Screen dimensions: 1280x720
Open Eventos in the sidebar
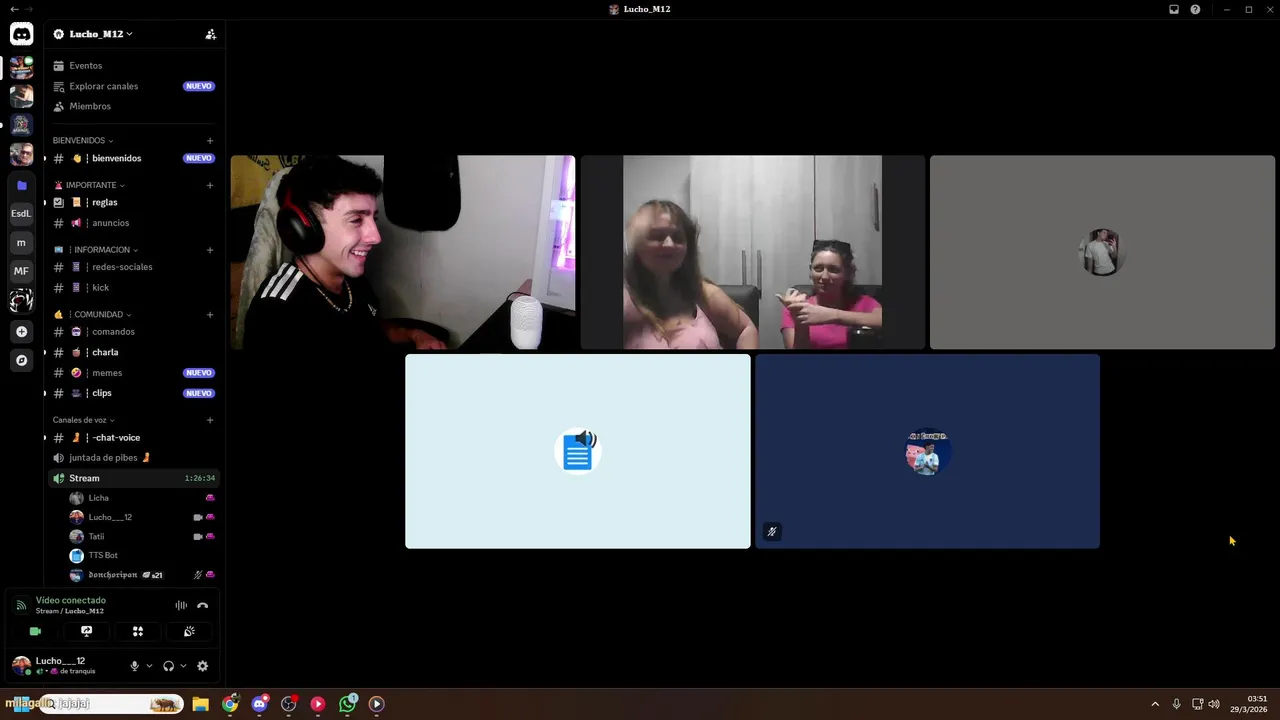point(85,66)
